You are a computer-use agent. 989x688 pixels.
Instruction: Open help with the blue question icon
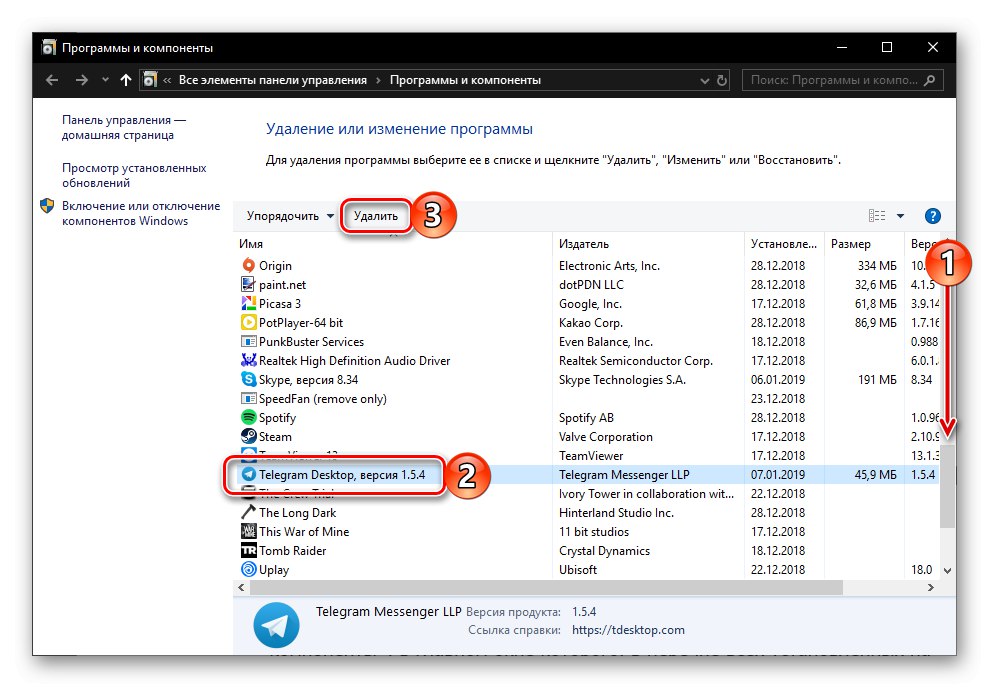(x=932, y=216)
